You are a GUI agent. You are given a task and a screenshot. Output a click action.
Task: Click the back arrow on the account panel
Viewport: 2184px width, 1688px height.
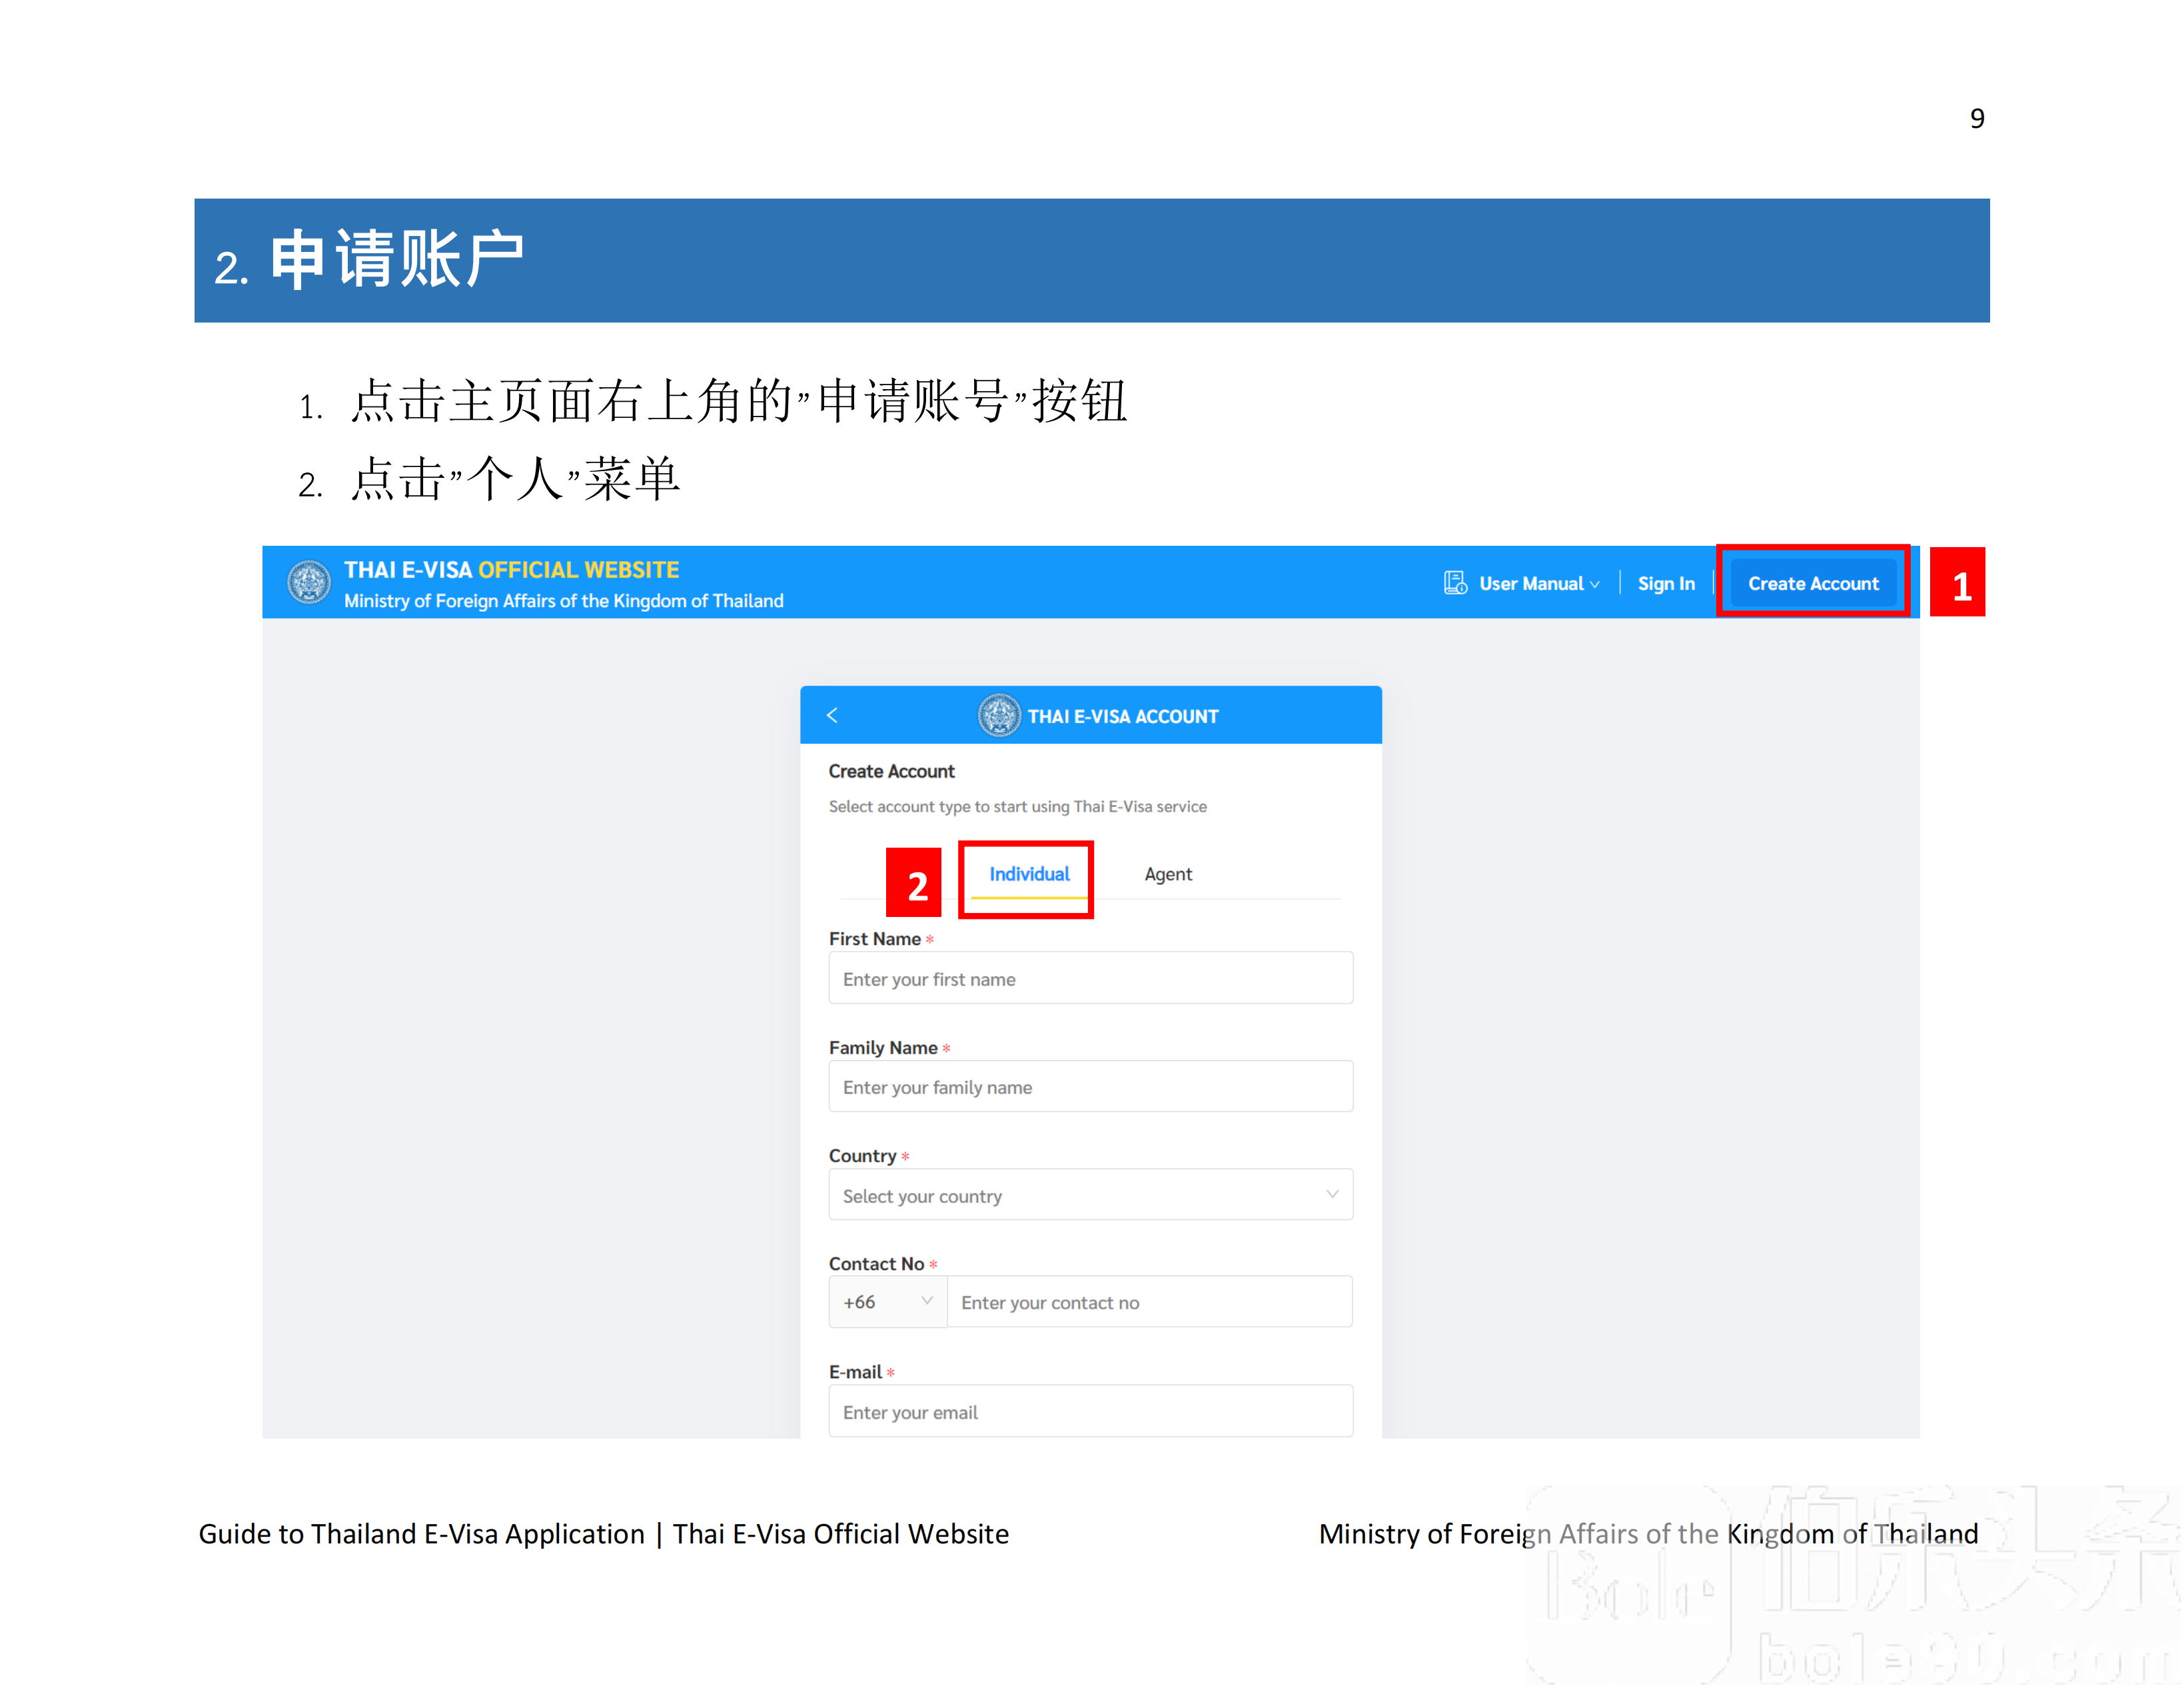(x=833, y=716)
